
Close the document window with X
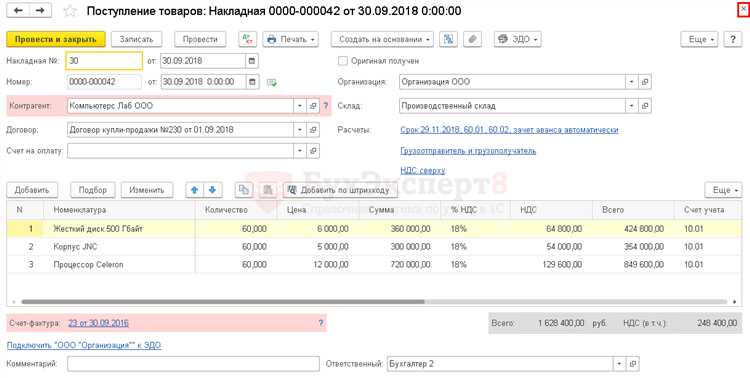pyautogui.click(x=743, y=9)
